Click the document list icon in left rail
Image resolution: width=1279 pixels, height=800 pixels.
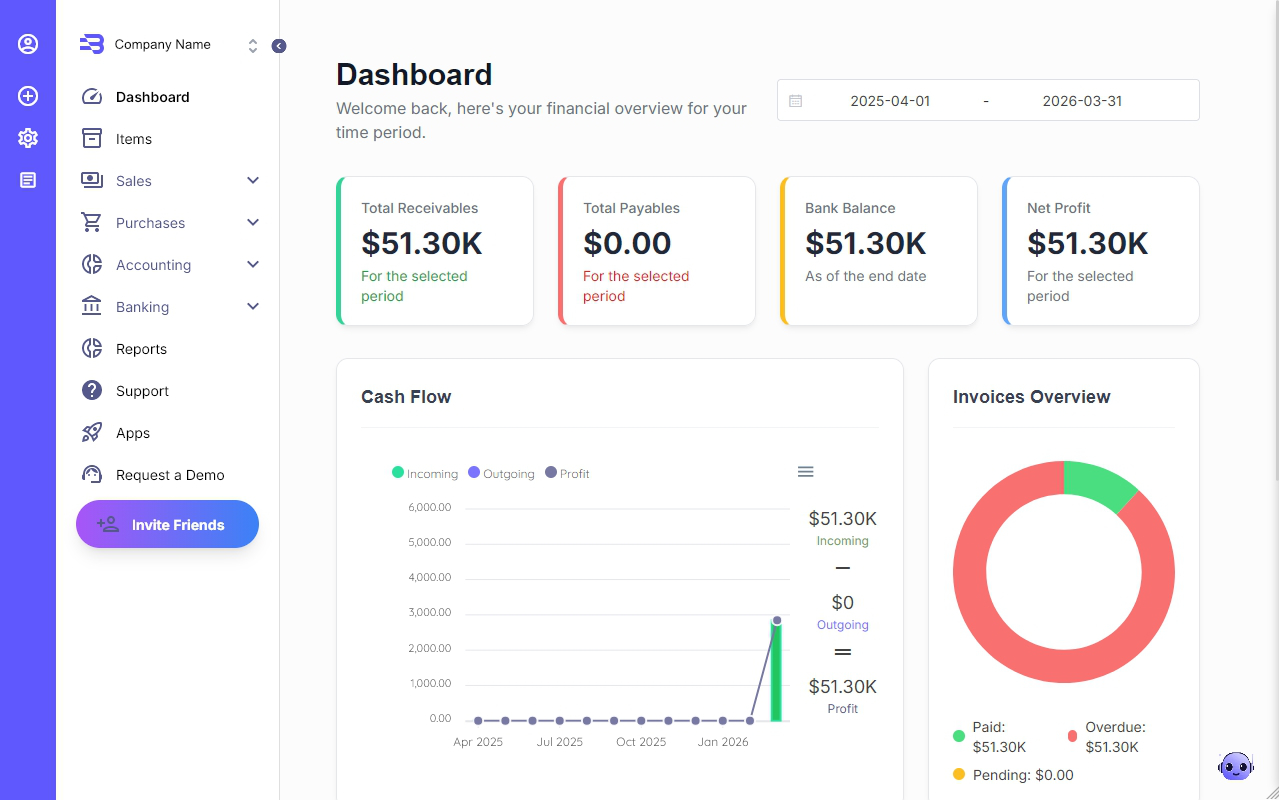click(x=28, y=180)
